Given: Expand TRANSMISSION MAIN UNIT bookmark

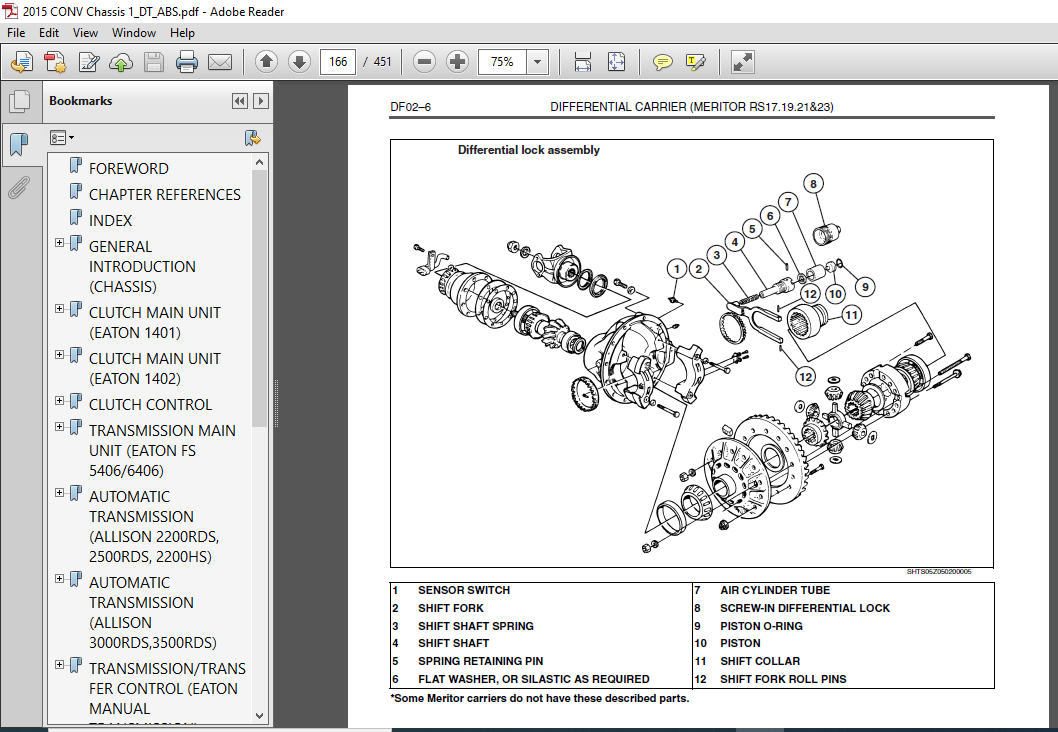Looking at the screenshot, I should point(59,426).
